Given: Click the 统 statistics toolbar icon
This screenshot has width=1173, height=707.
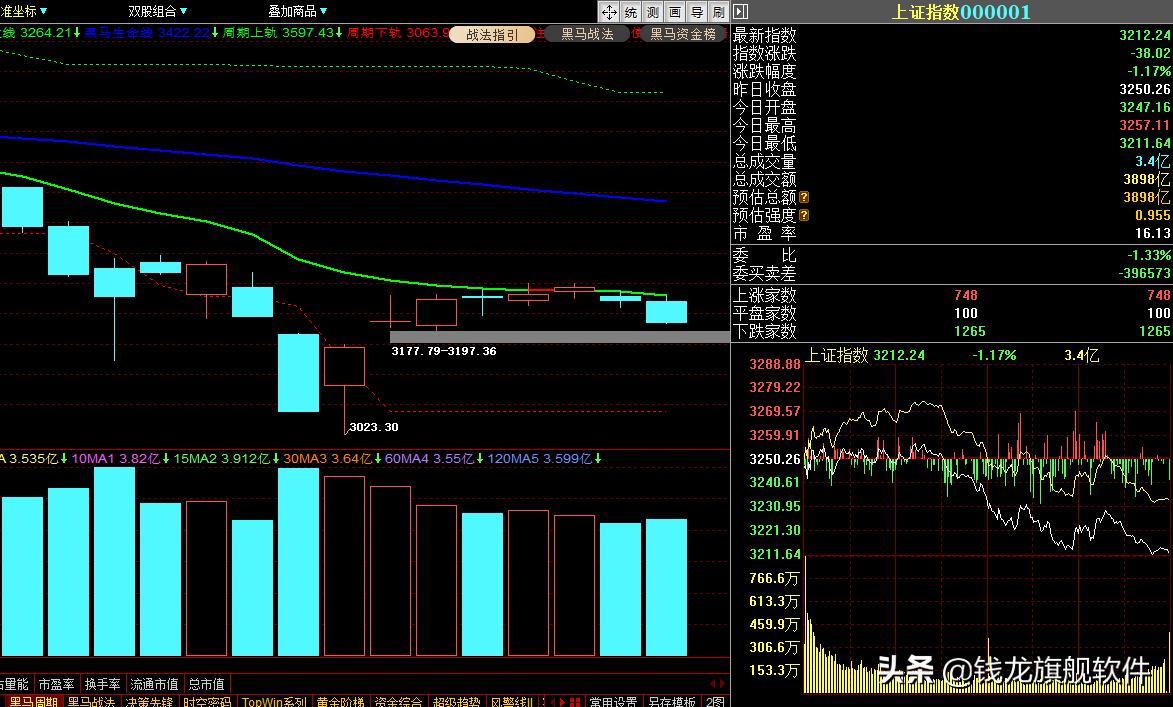Looking at the screenshot, I should (x=631, y=12).
